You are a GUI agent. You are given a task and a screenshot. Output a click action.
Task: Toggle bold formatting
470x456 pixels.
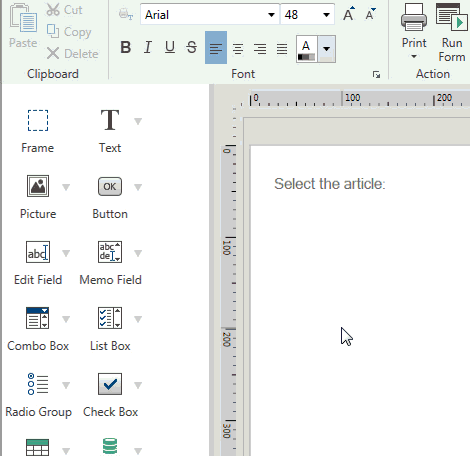click(126, 47)
